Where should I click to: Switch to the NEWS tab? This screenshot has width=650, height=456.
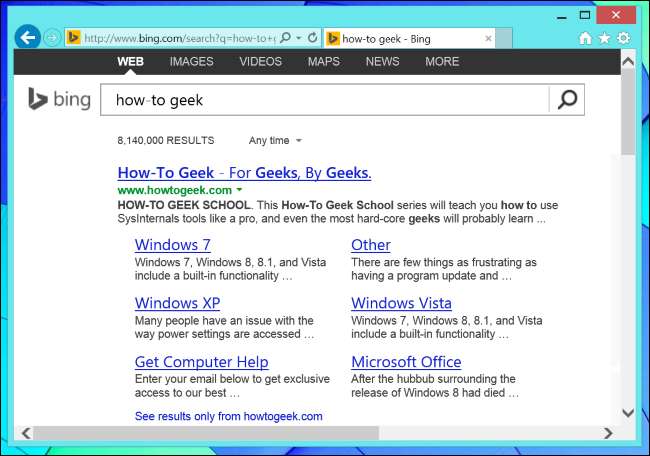point(382,62)
